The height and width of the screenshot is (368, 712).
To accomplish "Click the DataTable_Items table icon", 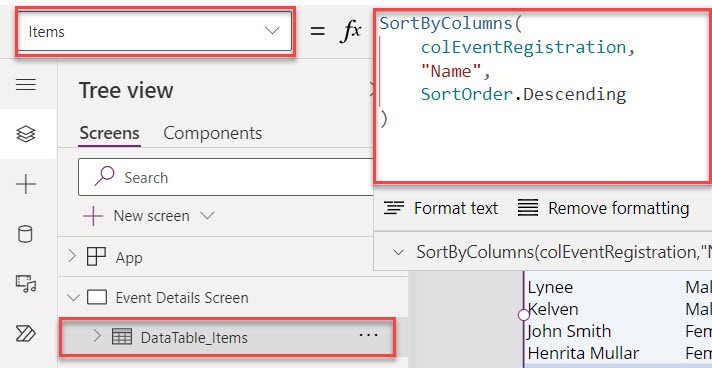I will tap(122, 337).
